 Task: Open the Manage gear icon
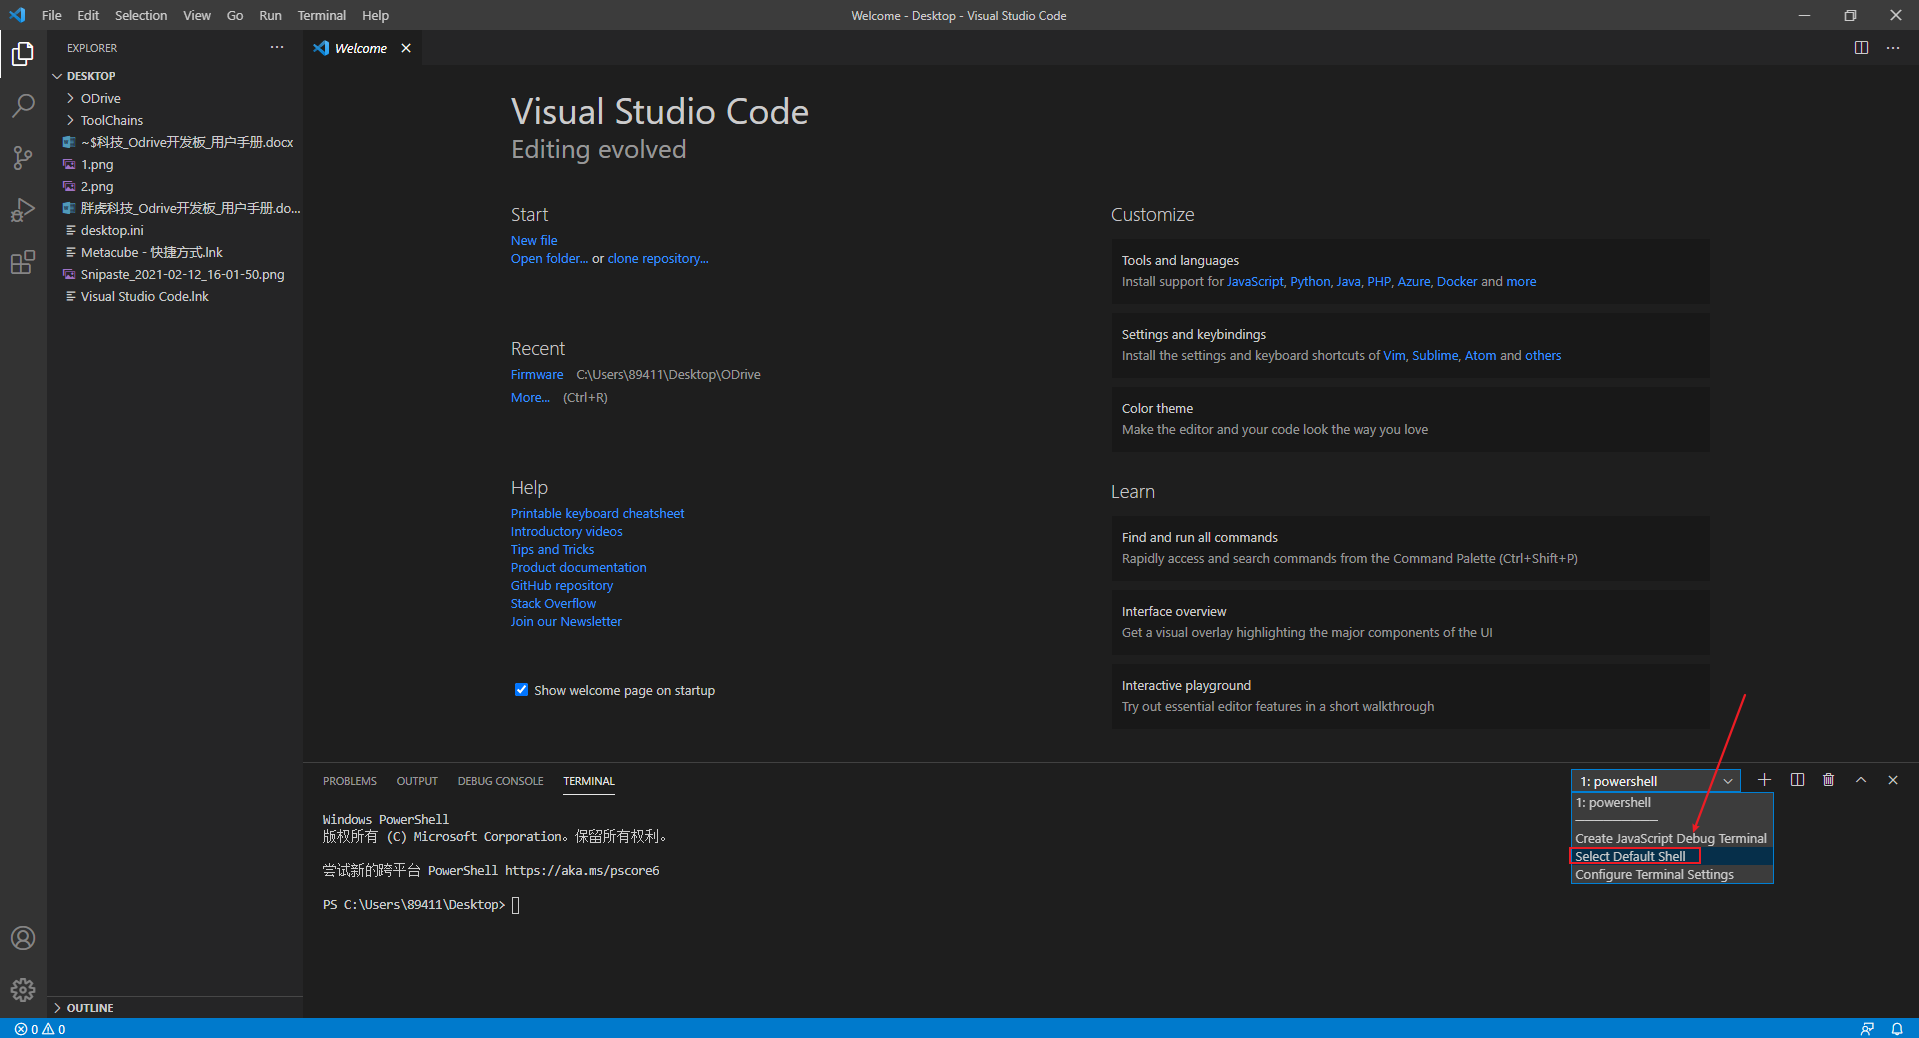point(23,990)
